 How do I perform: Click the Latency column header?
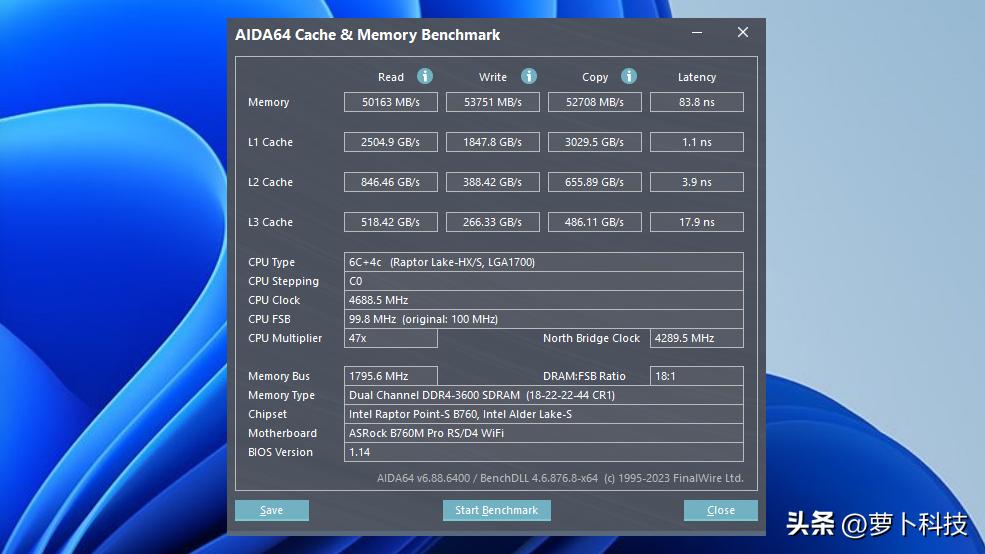(697, 77)
